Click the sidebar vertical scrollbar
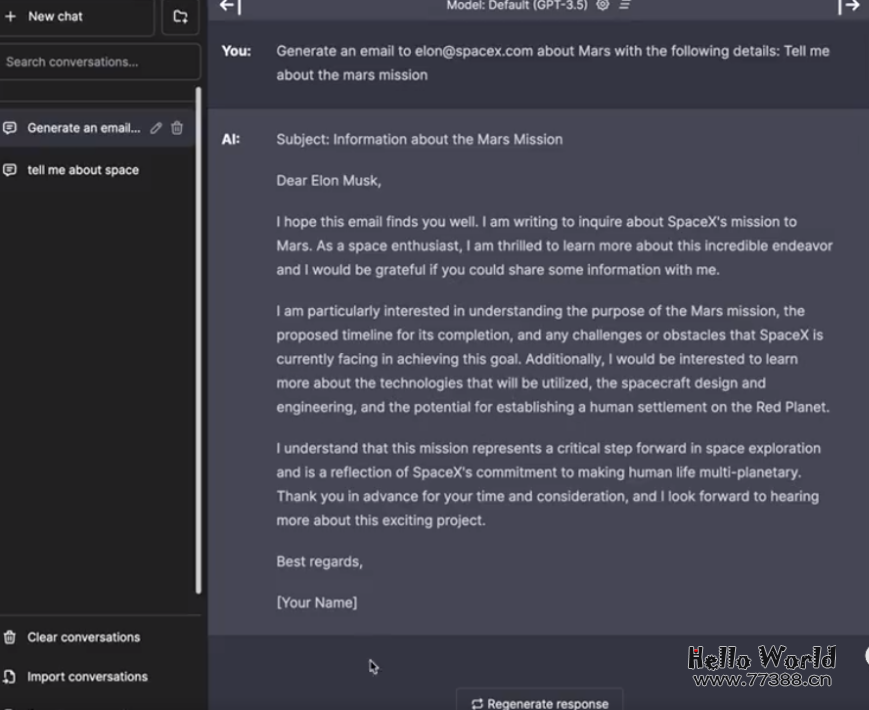The width and height of the screenshot is (869, 710). pos(198,340)
